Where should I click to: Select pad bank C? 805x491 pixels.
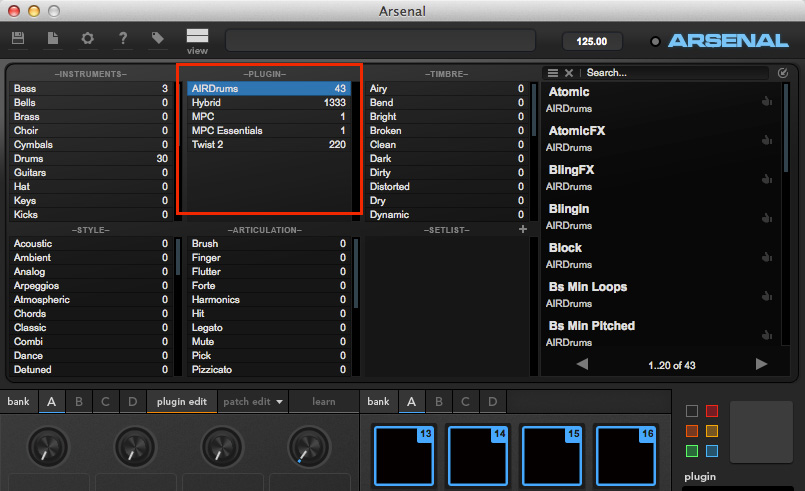[465, 402]
